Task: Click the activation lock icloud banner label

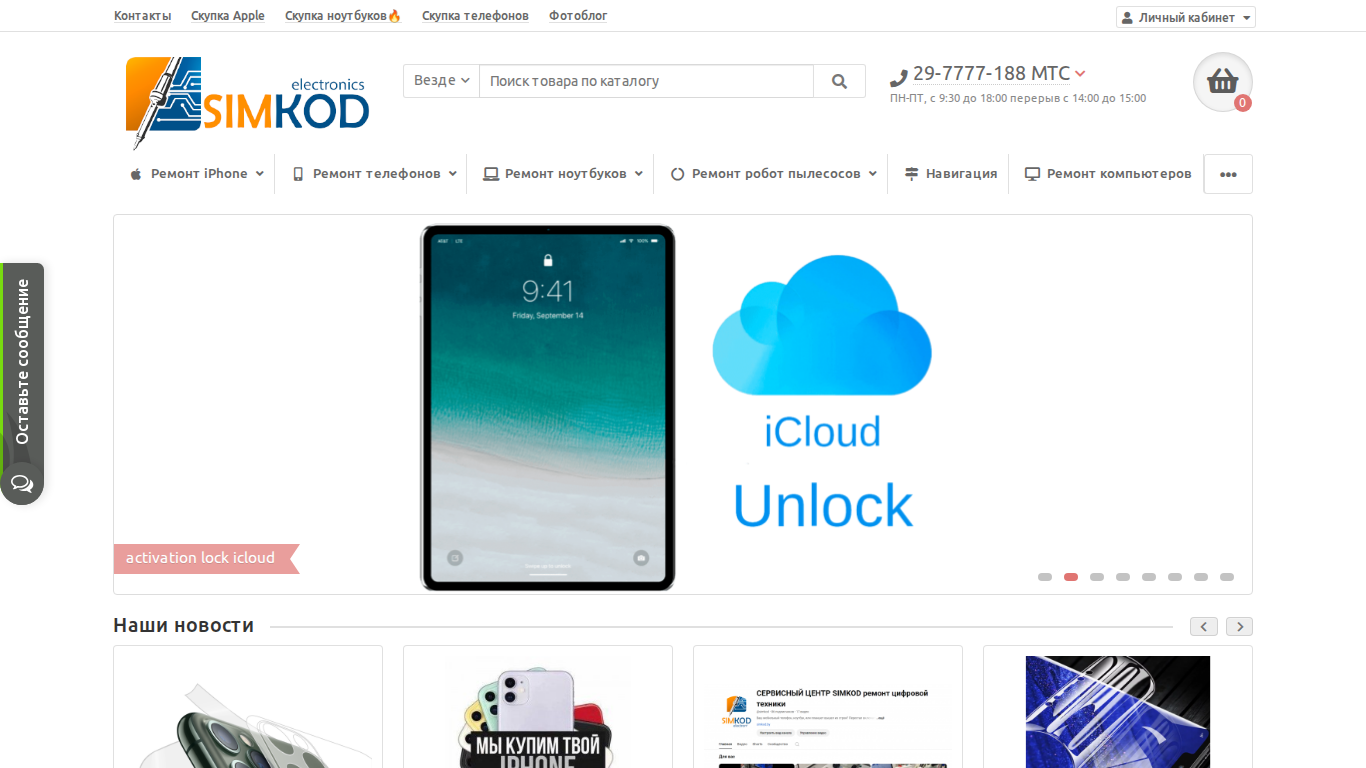Action: (206, 559)
